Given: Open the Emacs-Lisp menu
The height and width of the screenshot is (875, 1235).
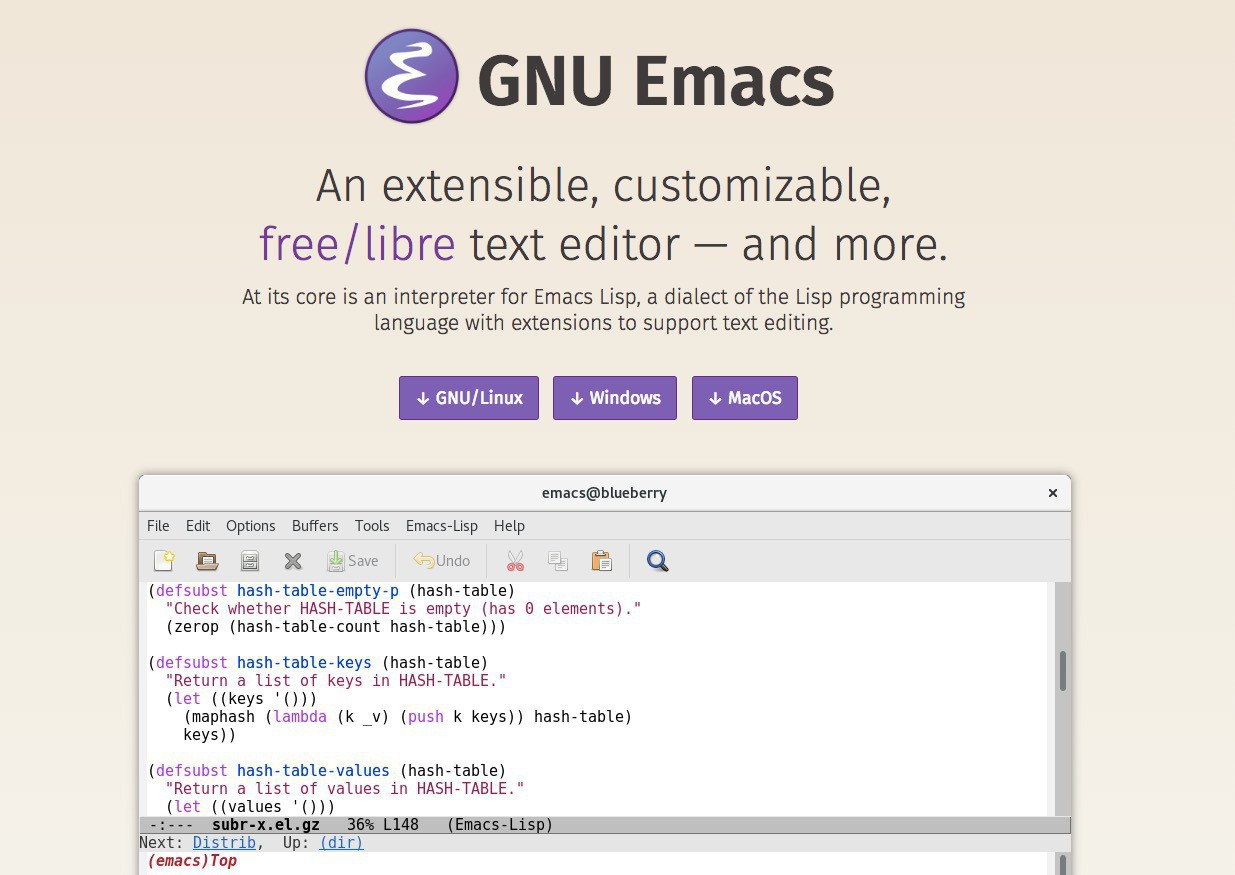Looking at the screenshot, I should tap(442, 526).
